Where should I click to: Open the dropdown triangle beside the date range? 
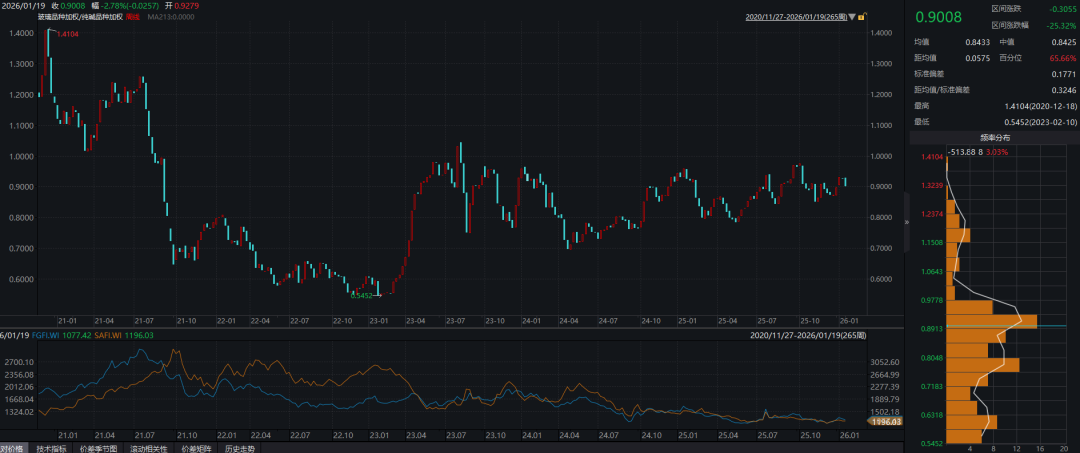[850, 17]
